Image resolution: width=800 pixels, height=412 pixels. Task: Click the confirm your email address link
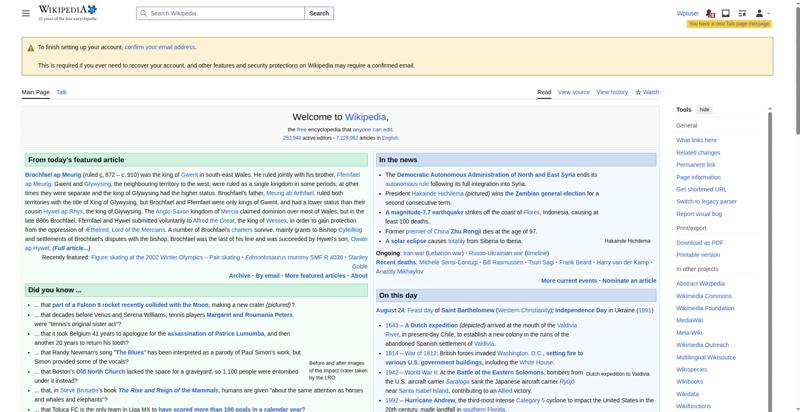click(160, 47)
